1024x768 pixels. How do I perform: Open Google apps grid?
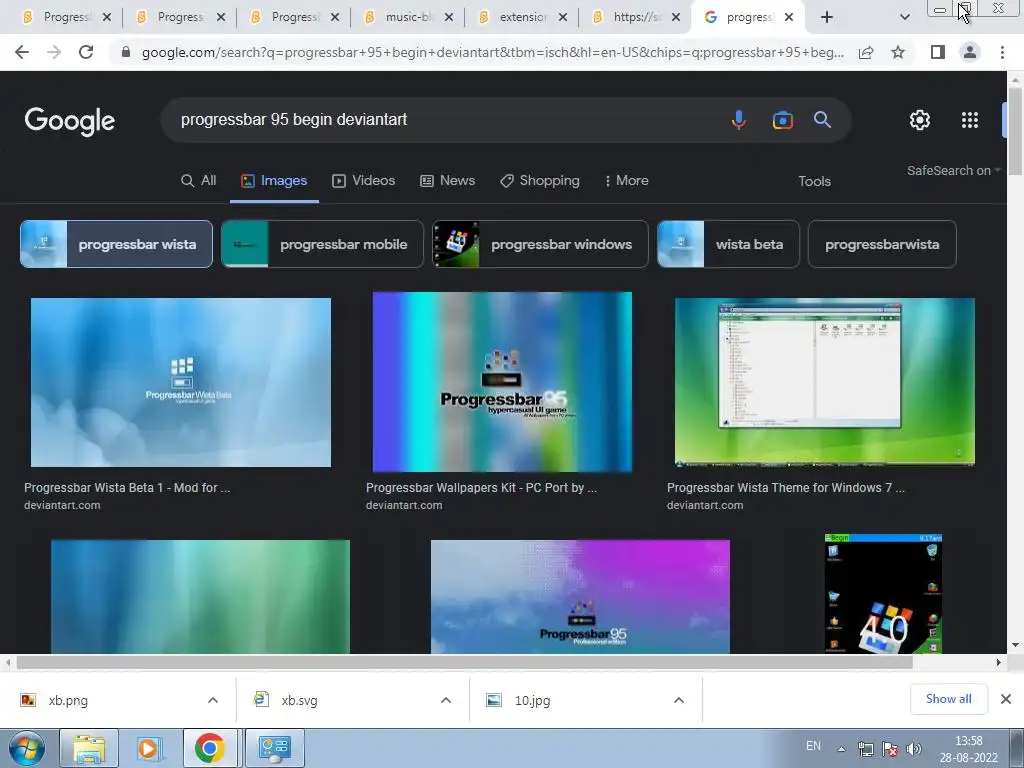pos(970,120)
